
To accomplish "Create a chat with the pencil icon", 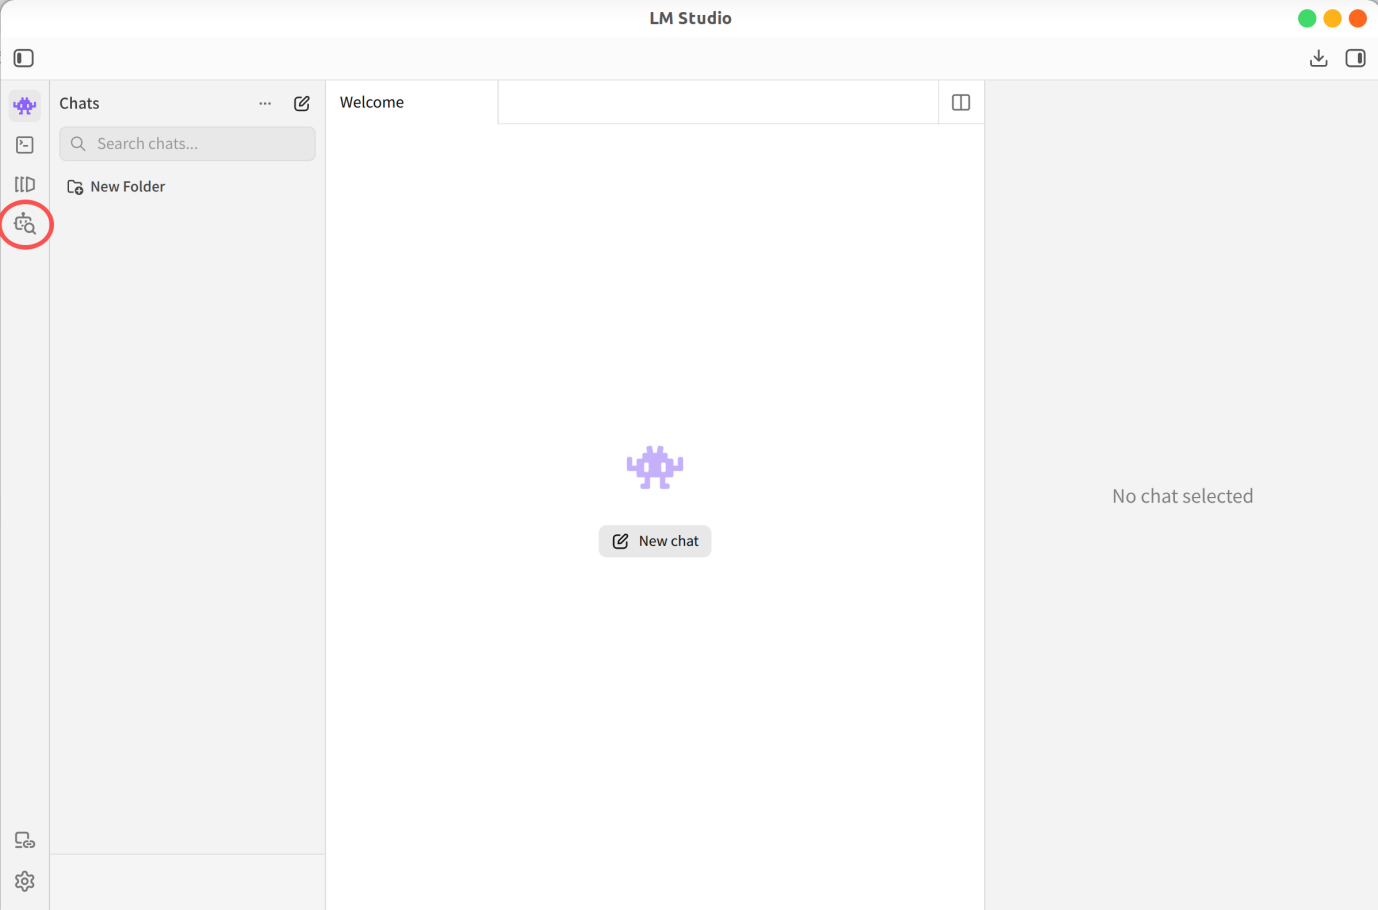I will [x=302, y=104].
